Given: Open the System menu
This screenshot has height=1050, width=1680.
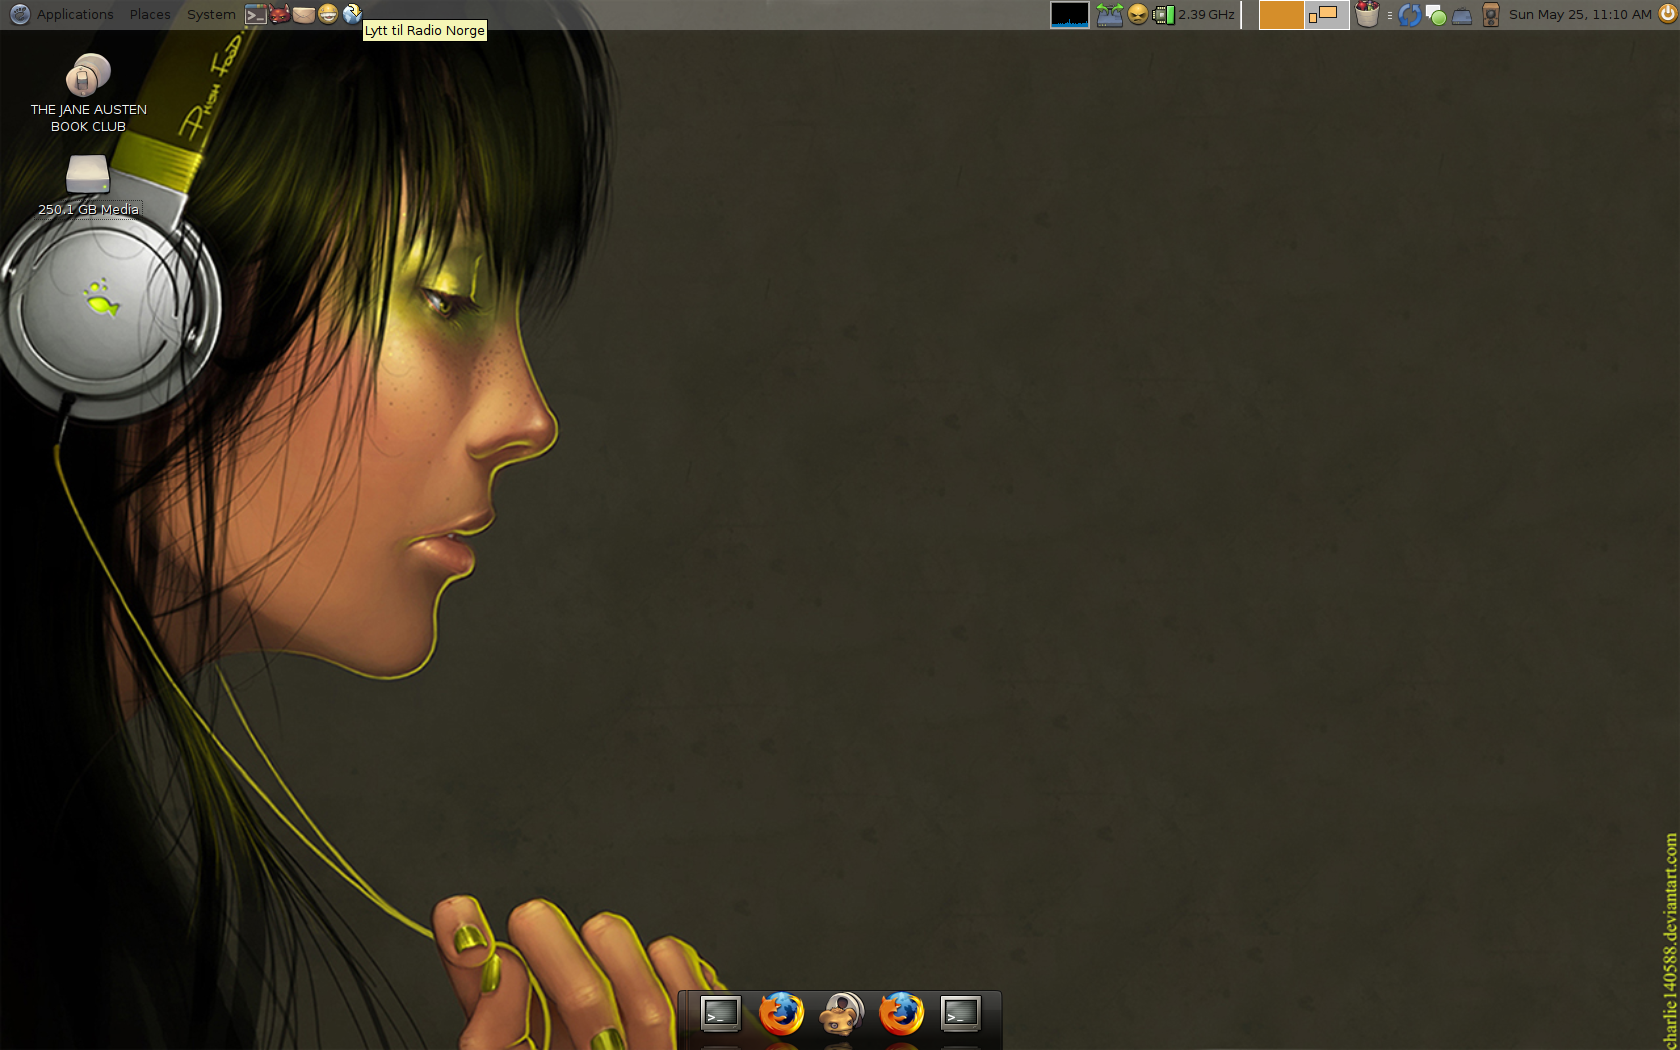Looking at the screenshot, I should (x=211, y=14).
